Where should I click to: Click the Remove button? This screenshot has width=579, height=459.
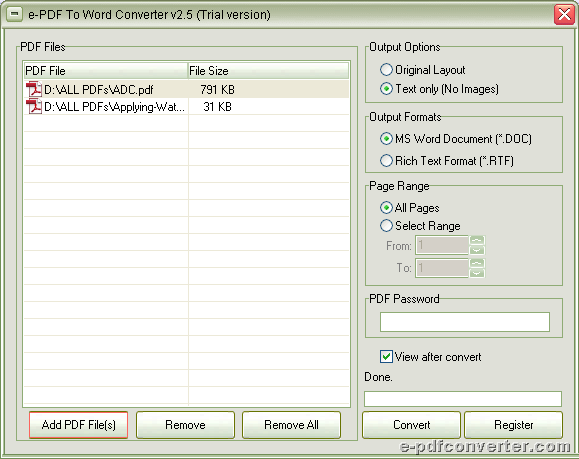point(185,425)
